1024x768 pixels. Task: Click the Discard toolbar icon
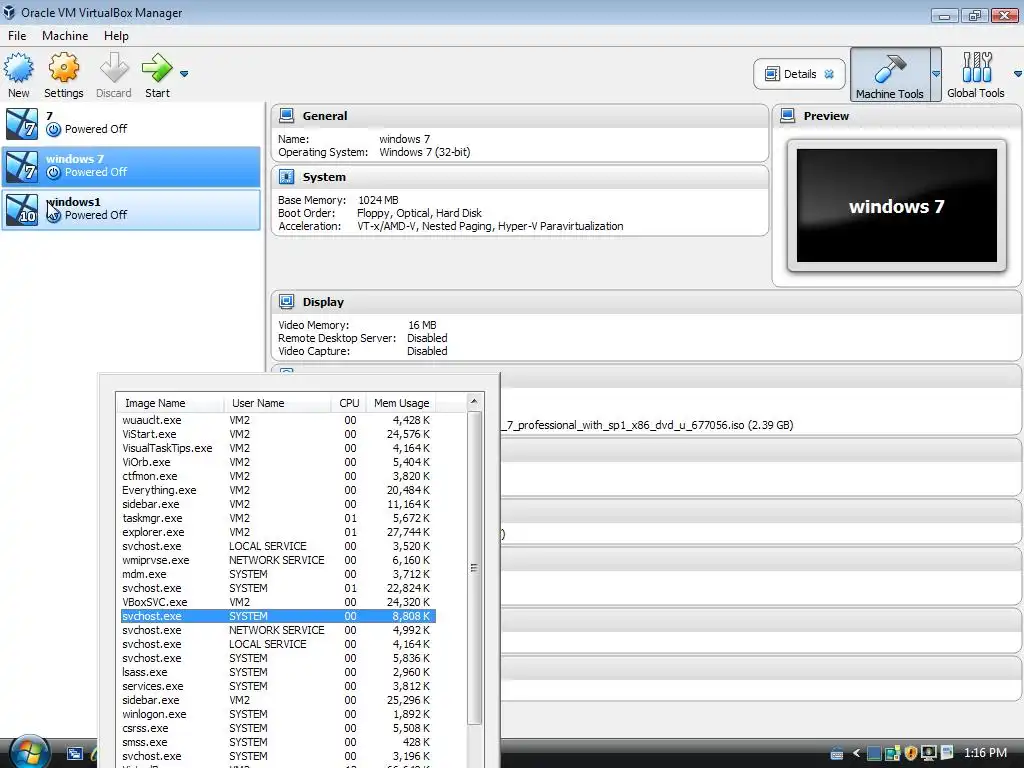pyautogui.click(x=114, y=68)
